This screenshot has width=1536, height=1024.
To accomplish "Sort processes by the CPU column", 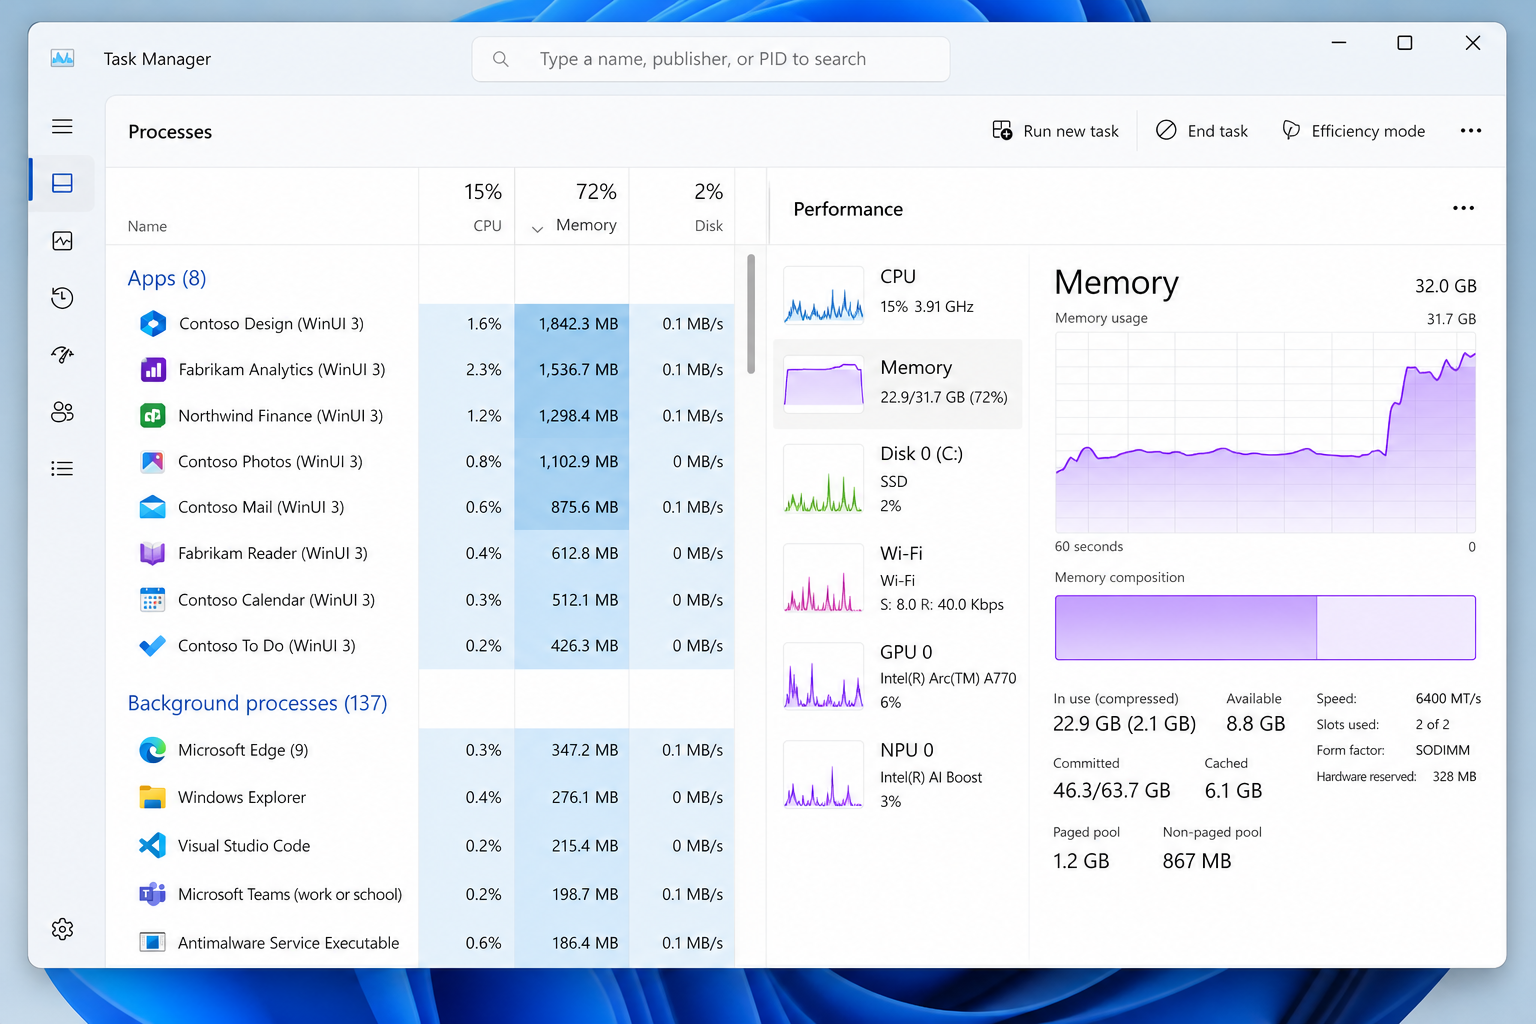I will (467, 207).
